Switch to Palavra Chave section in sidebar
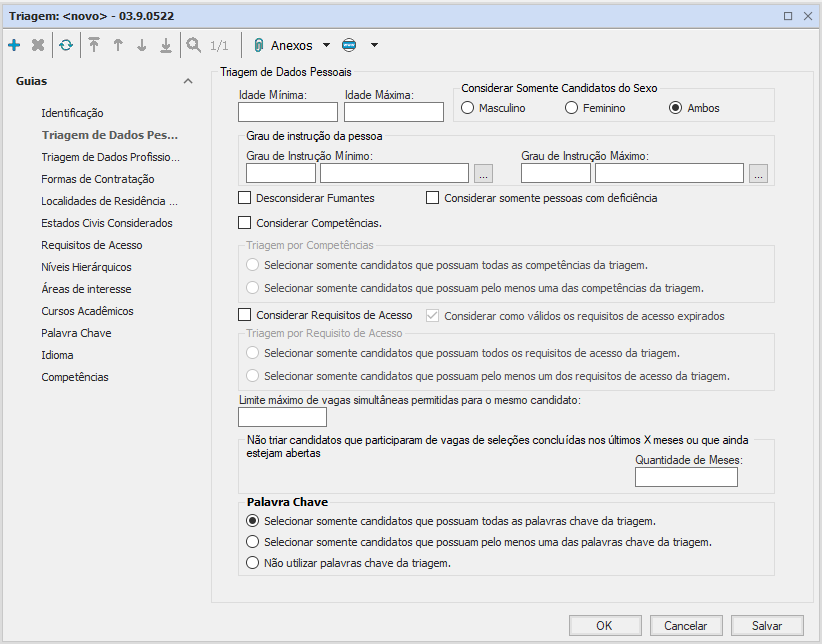Viewport: 822px width, 644px height. coord(76,333)
